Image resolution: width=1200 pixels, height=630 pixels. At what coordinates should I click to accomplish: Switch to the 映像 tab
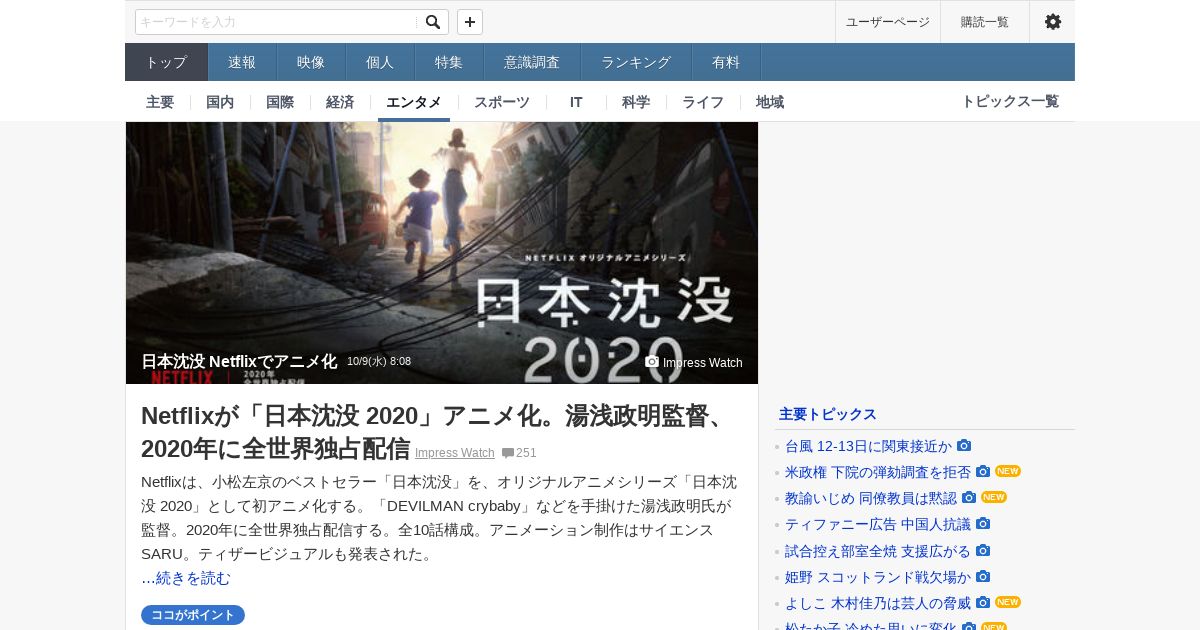[311, 62]
